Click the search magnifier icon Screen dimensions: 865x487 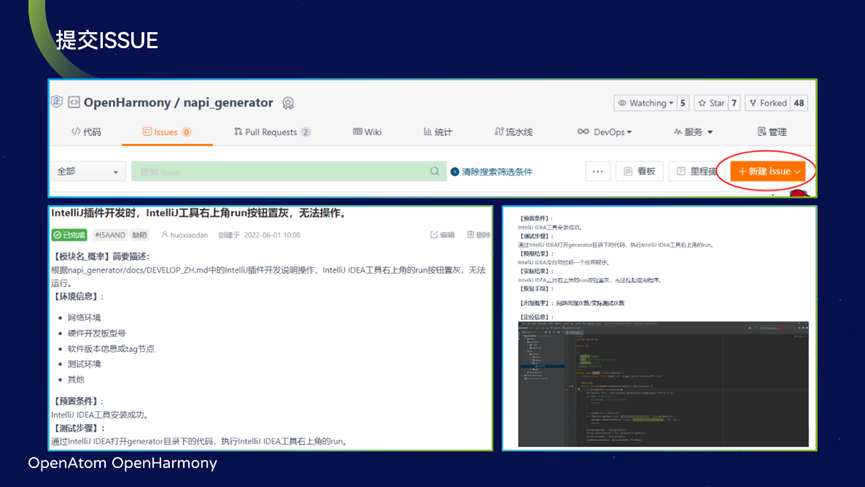(x=435, y=172)
